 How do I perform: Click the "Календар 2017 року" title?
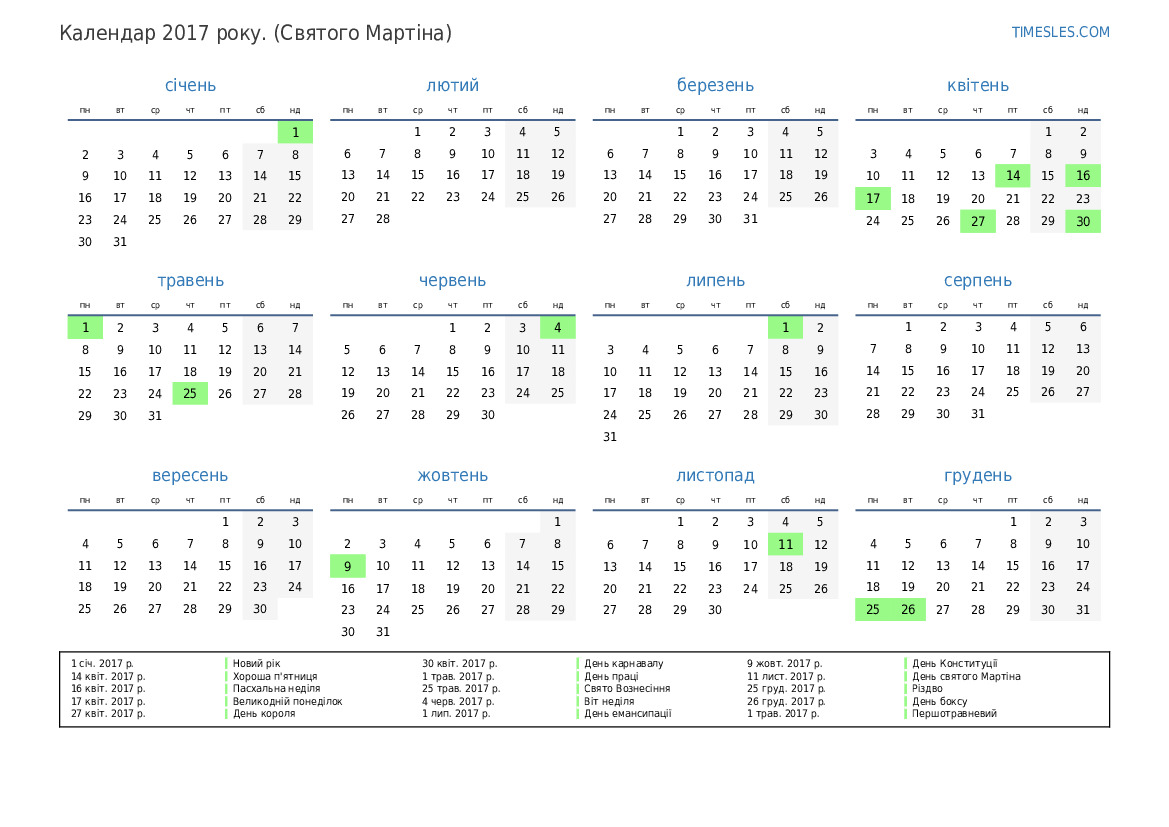(255, 33)
